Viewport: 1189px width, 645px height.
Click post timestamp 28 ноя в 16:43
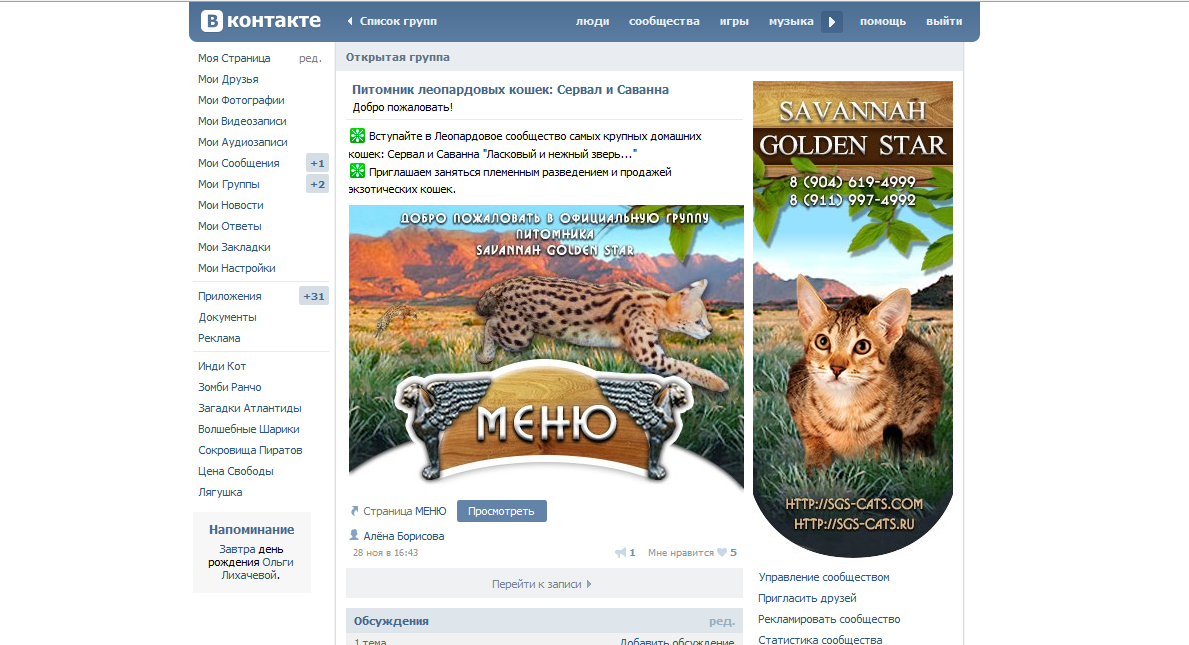pyautogui.click(x=385, y=553)
